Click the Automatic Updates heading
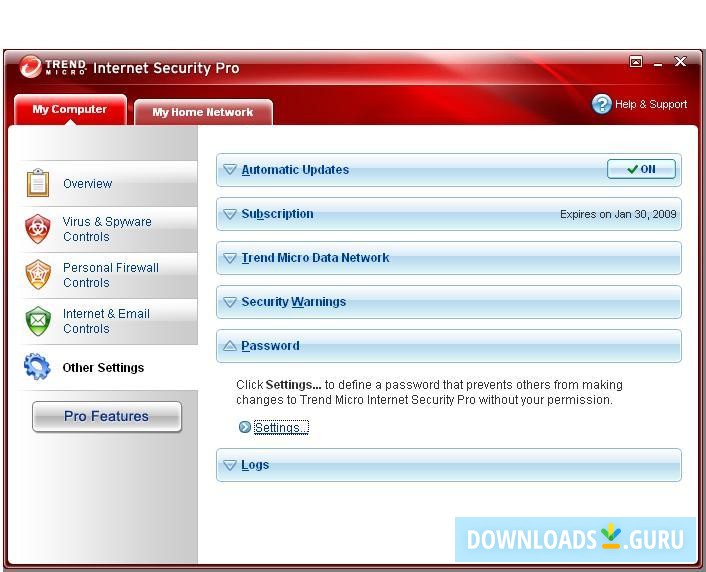This screenshot has width=706, height=572. [295, 170]
